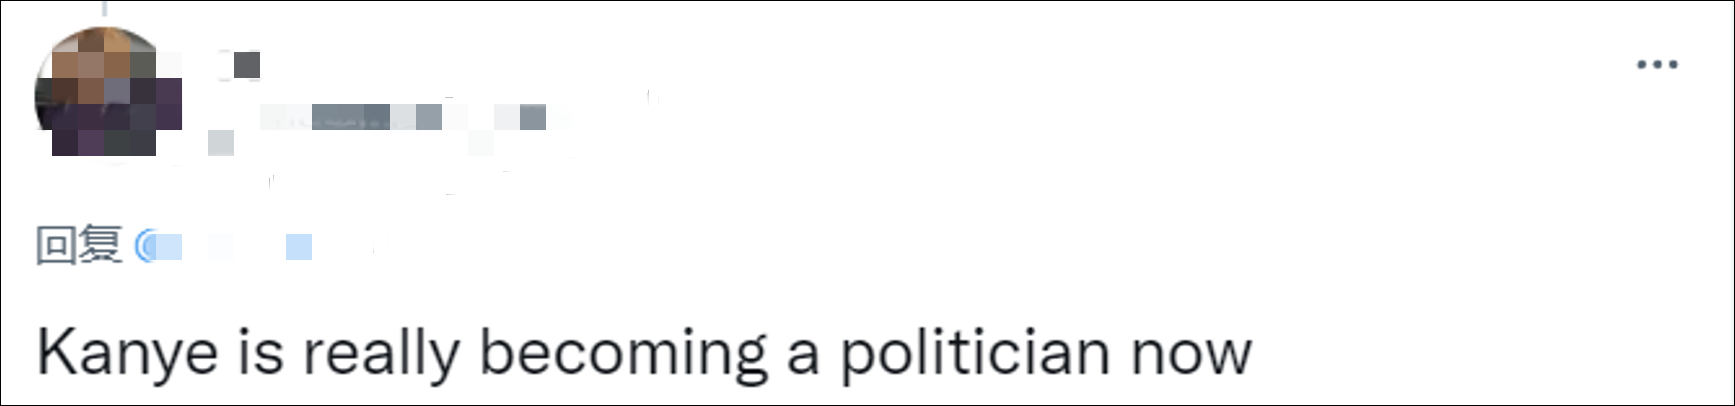Click the 回复 reply label
This screenshot has height=406, width=1735.
[79, 245]
